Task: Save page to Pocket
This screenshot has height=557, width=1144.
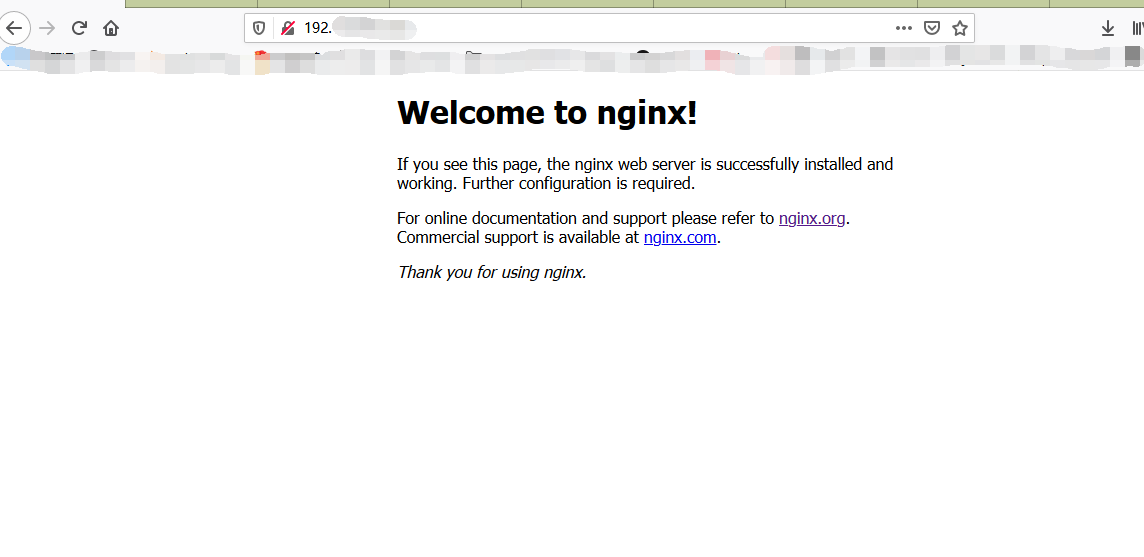Action: click(x=932, y=28)
